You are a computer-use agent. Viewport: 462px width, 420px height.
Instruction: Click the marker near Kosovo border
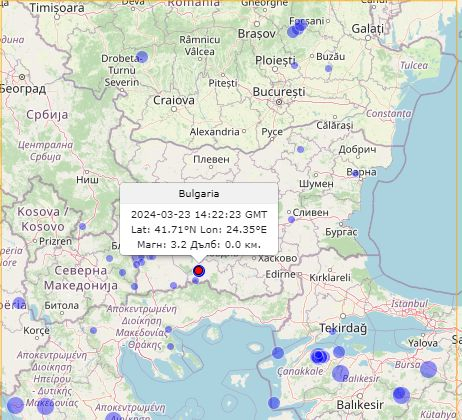[82, 227]
